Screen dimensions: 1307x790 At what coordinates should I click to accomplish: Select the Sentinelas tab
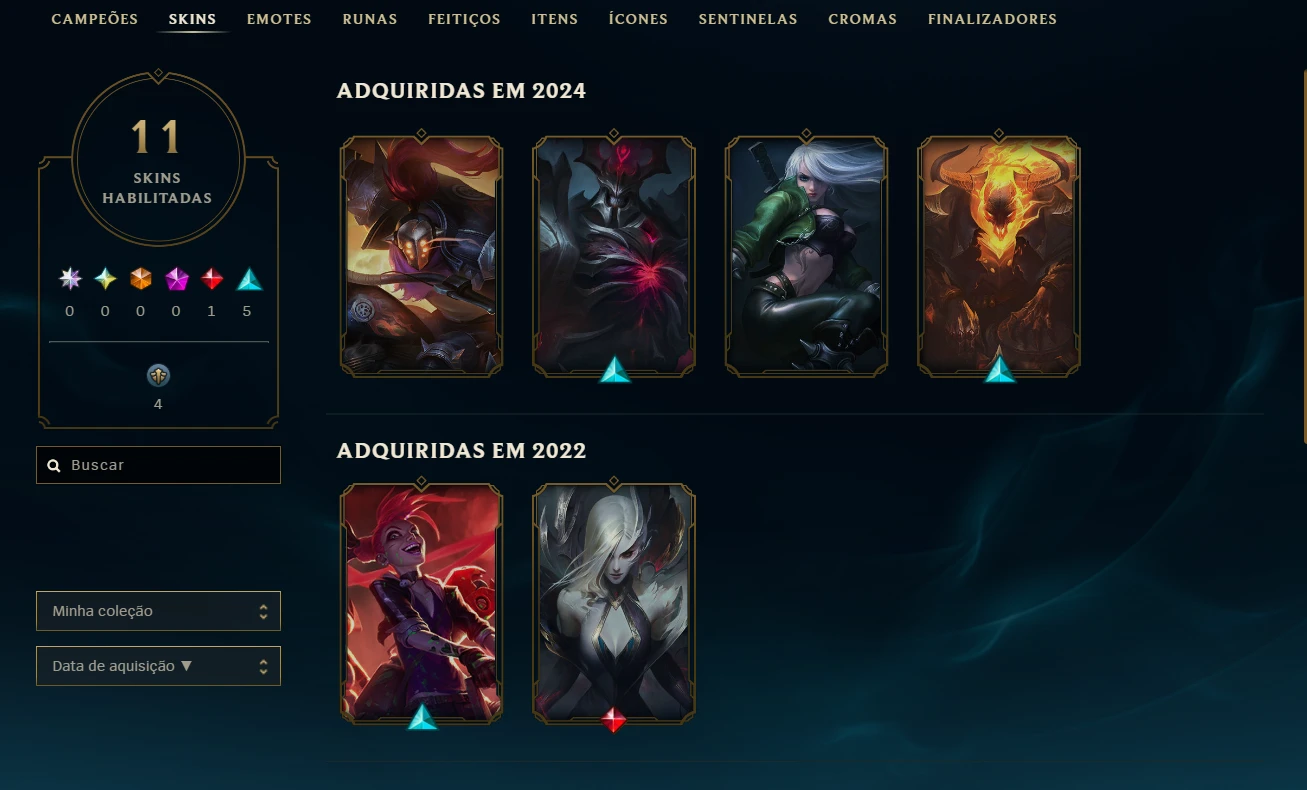coord(748,19)
